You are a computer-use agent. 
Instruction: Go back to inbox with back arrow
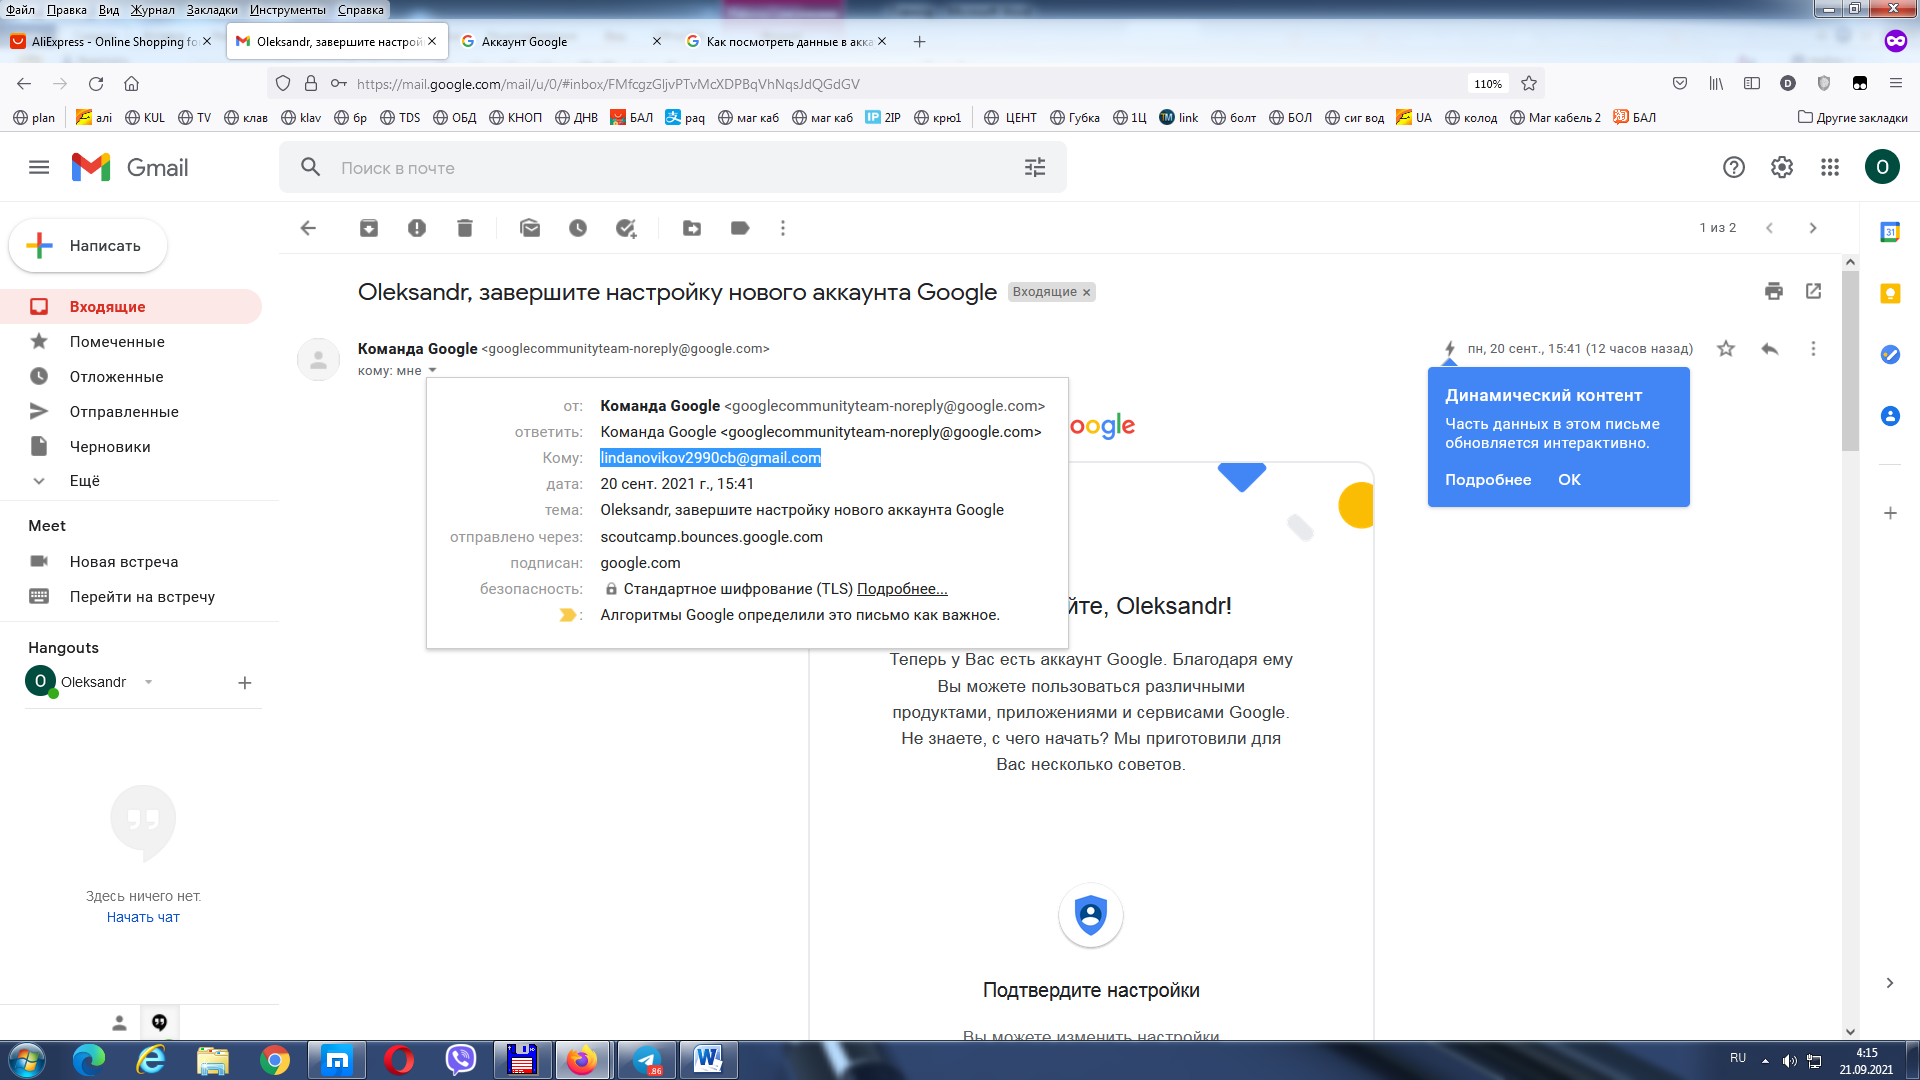(x=308, y=228)
